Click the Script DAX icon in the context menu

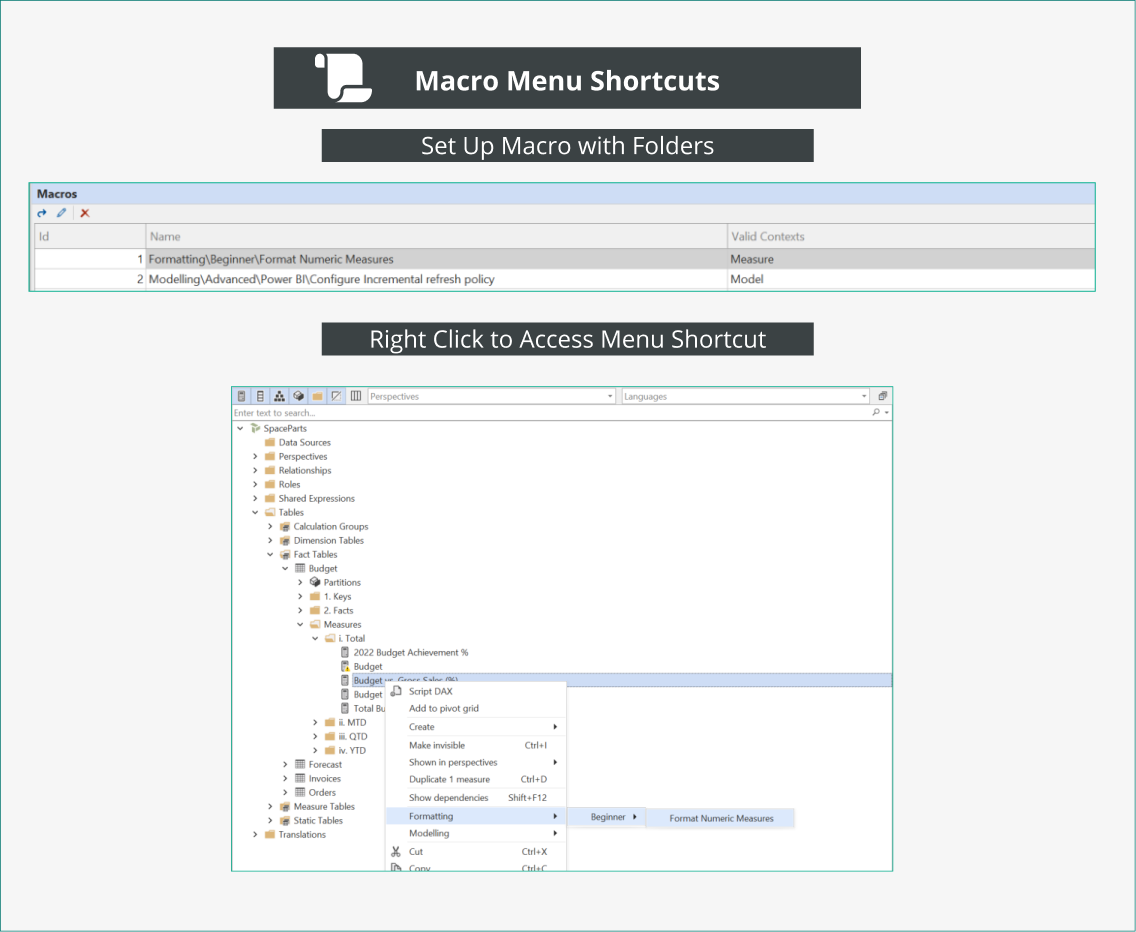pos(394,691)
